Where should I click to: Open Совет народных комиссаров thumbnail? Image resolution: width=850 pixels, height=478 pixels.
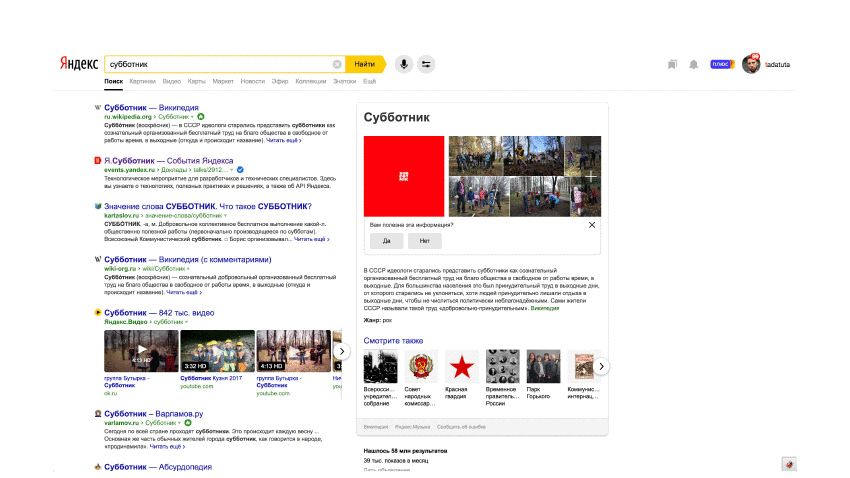click(421, 366)
